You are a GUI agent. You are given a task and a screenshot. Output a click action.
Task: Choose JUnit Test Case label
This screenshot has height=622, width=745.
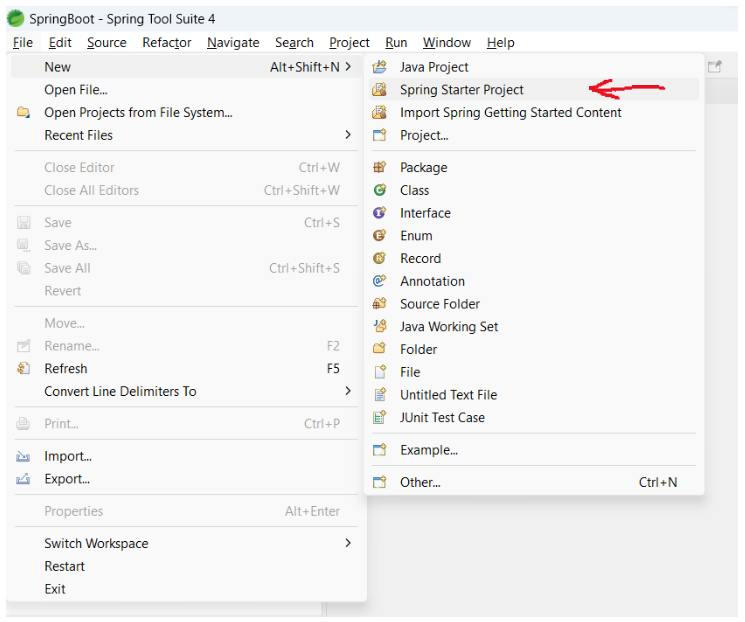tap(442, 418)
